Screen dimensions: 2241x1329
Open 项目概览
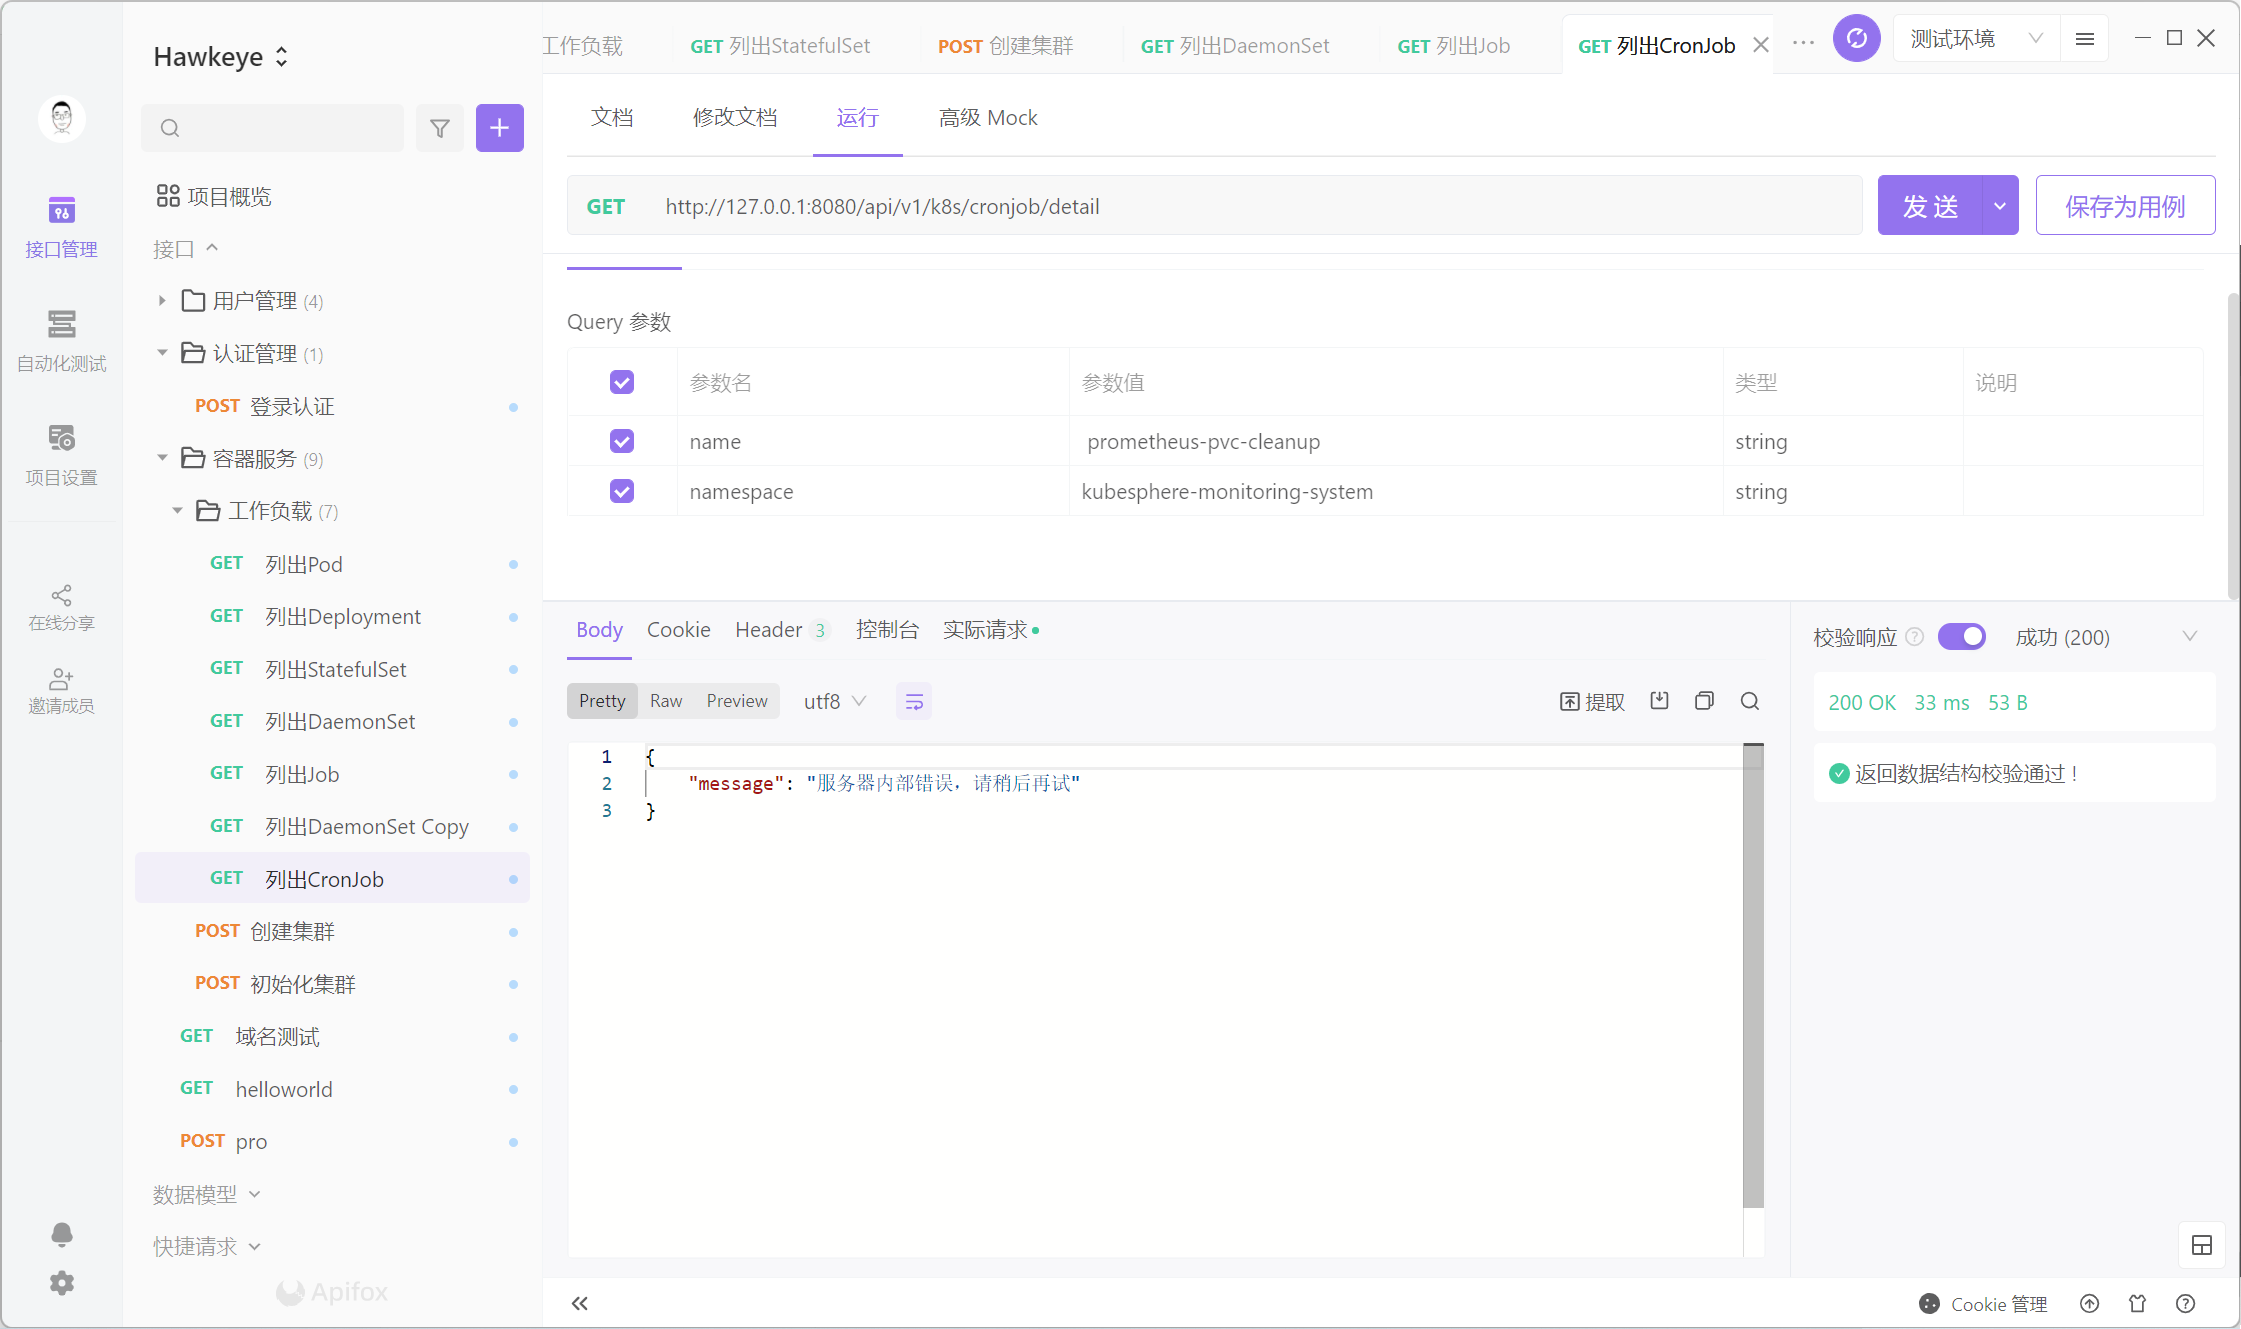214,196
